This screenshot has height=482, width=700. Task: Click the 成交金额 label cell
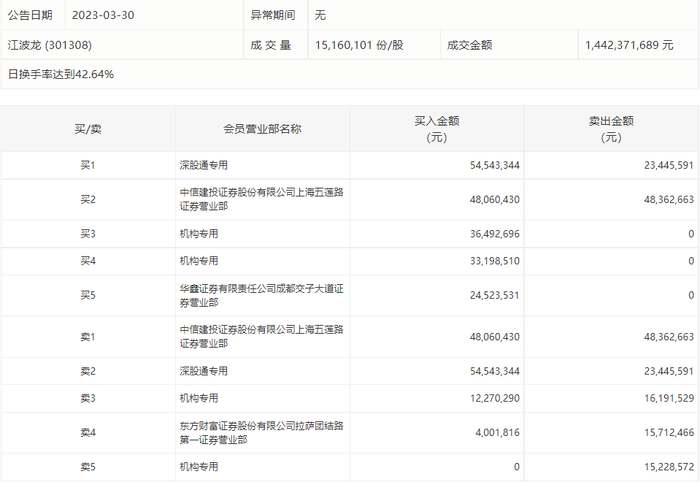(509, 45)
